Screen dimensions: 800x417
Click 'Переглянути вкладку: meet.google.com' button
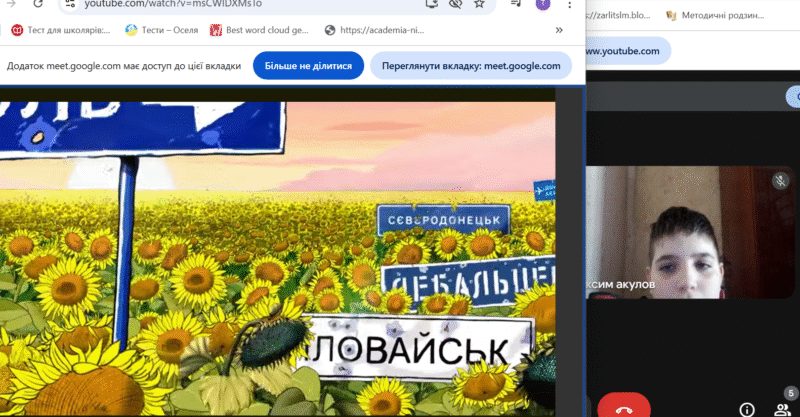pos(470,66)
